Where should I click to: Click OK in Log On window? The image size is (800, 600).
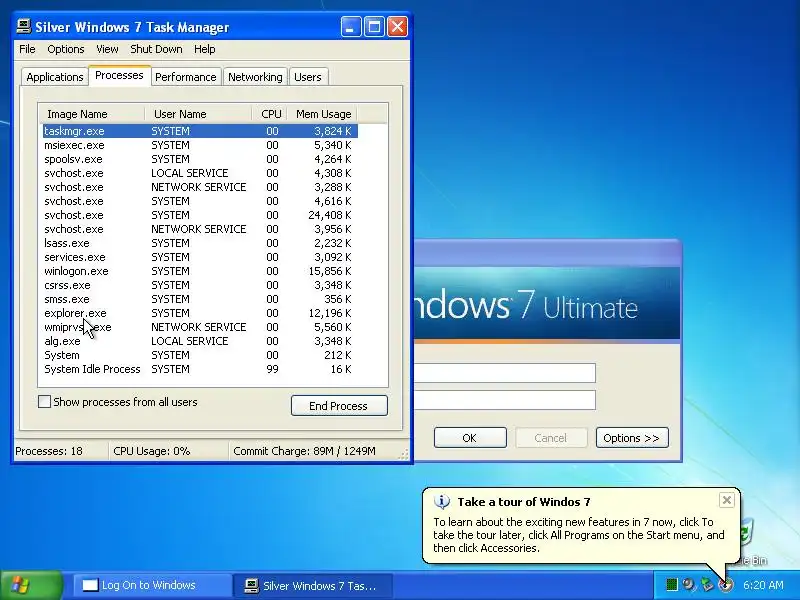click(x=470, y=438)
